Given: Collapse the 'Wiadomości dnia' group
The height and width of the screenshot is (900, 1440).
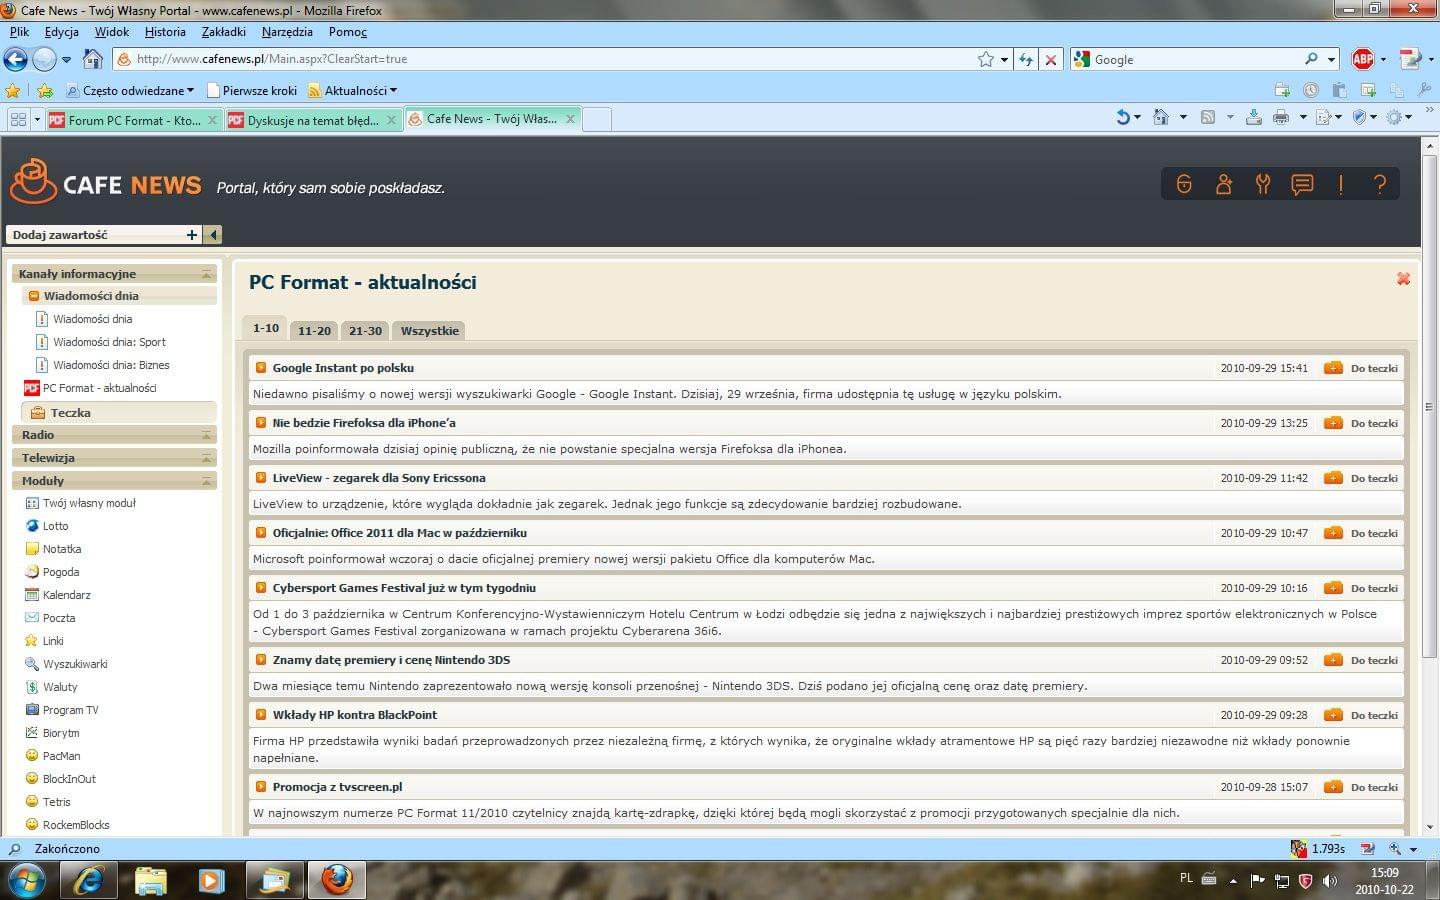Looking at the screenshot, I should pyautogui.click(x=34, y=296).
